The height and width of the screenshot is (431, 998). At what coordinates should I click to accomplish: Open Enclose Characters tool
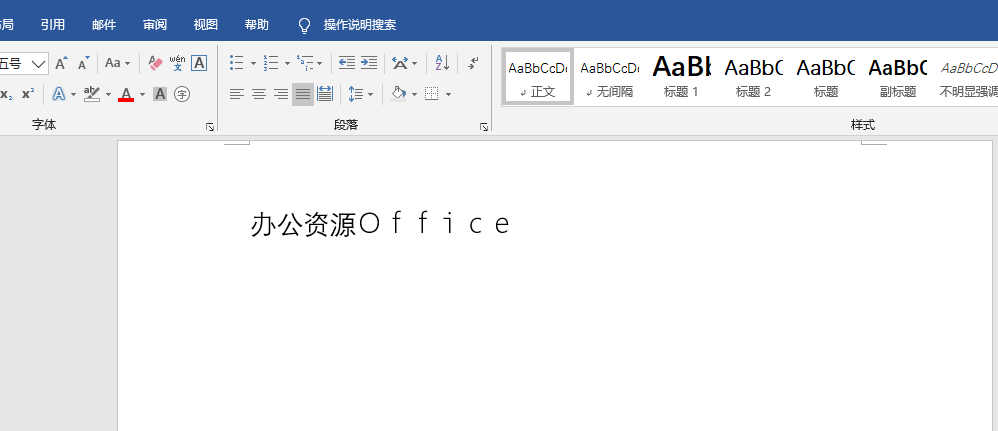point(182,94)
